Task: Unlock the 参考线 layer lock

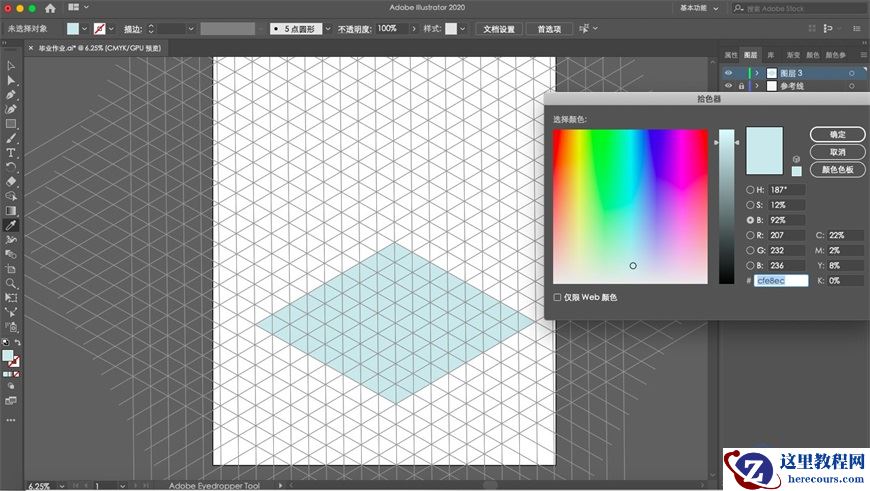Action: tap(741, 86)
